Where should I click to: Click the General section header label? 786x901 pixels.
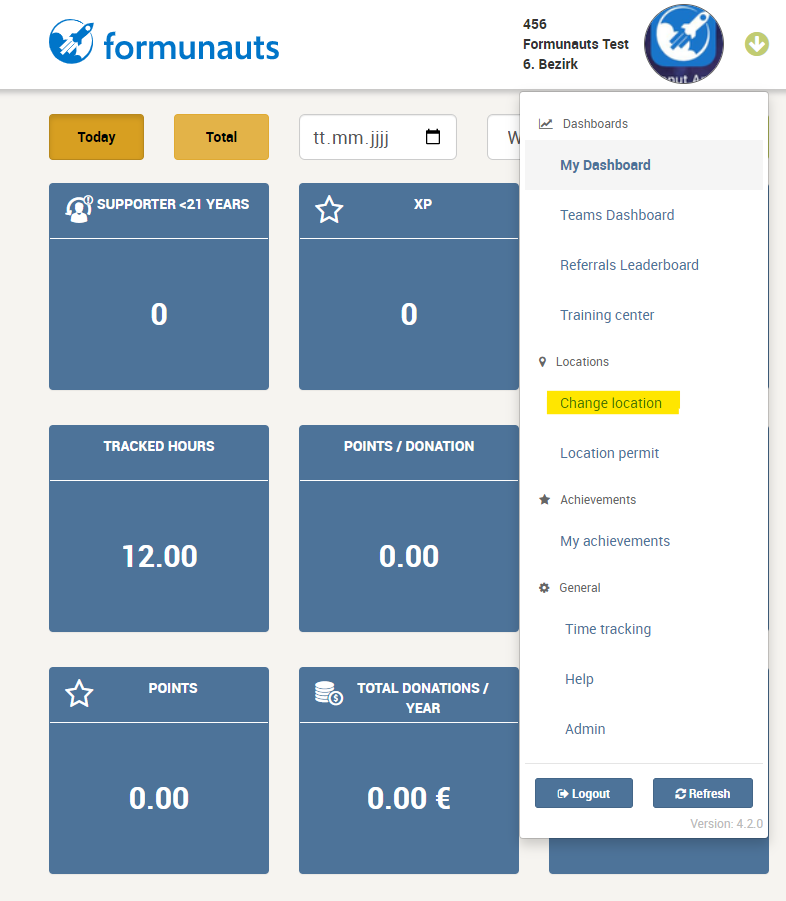[x=580, y=587]
